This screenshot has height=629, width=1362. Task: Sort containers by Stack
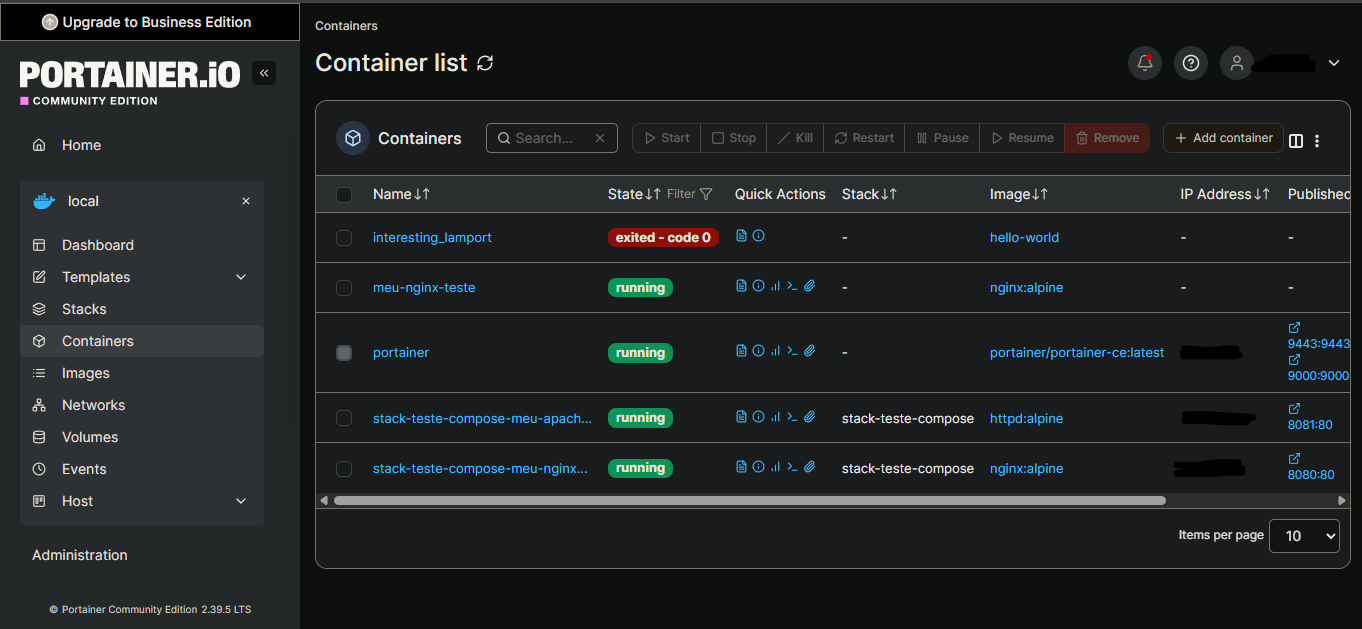pyautogui.click(x=869, y=194)
